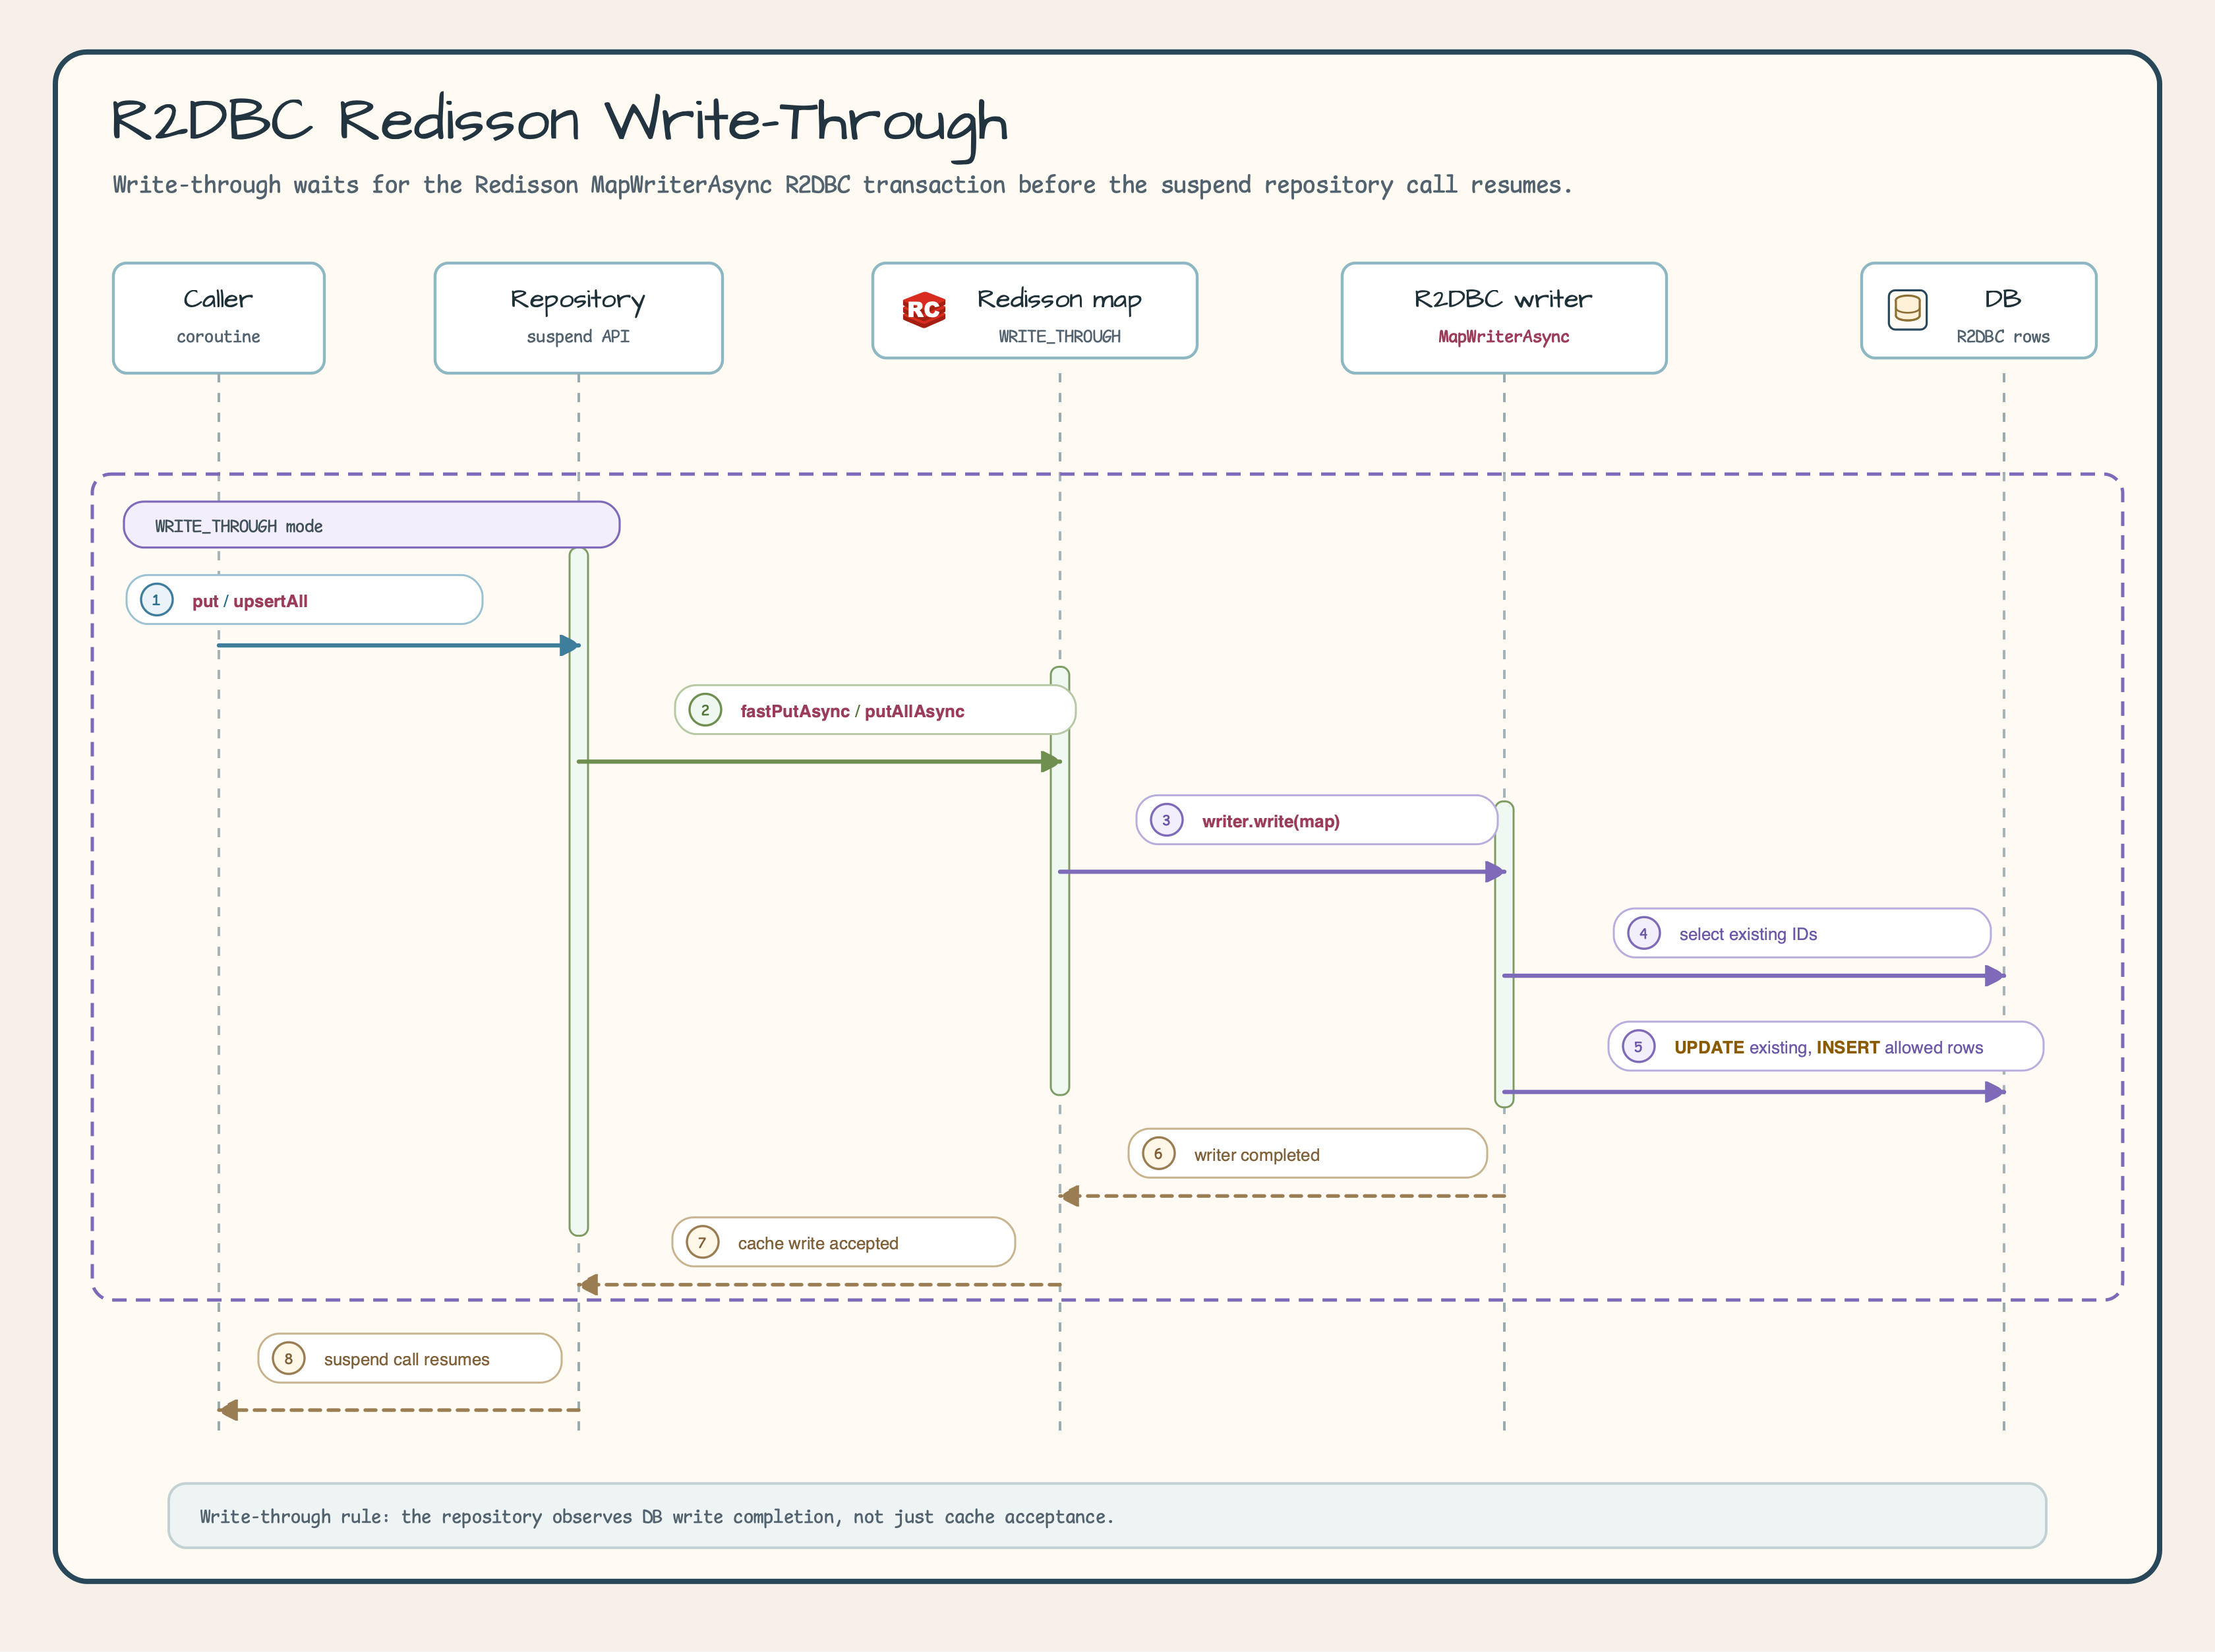Click the red Redisson RC logo icon
This screenshot has height=1652, width=2215.
tap(924, 310)
